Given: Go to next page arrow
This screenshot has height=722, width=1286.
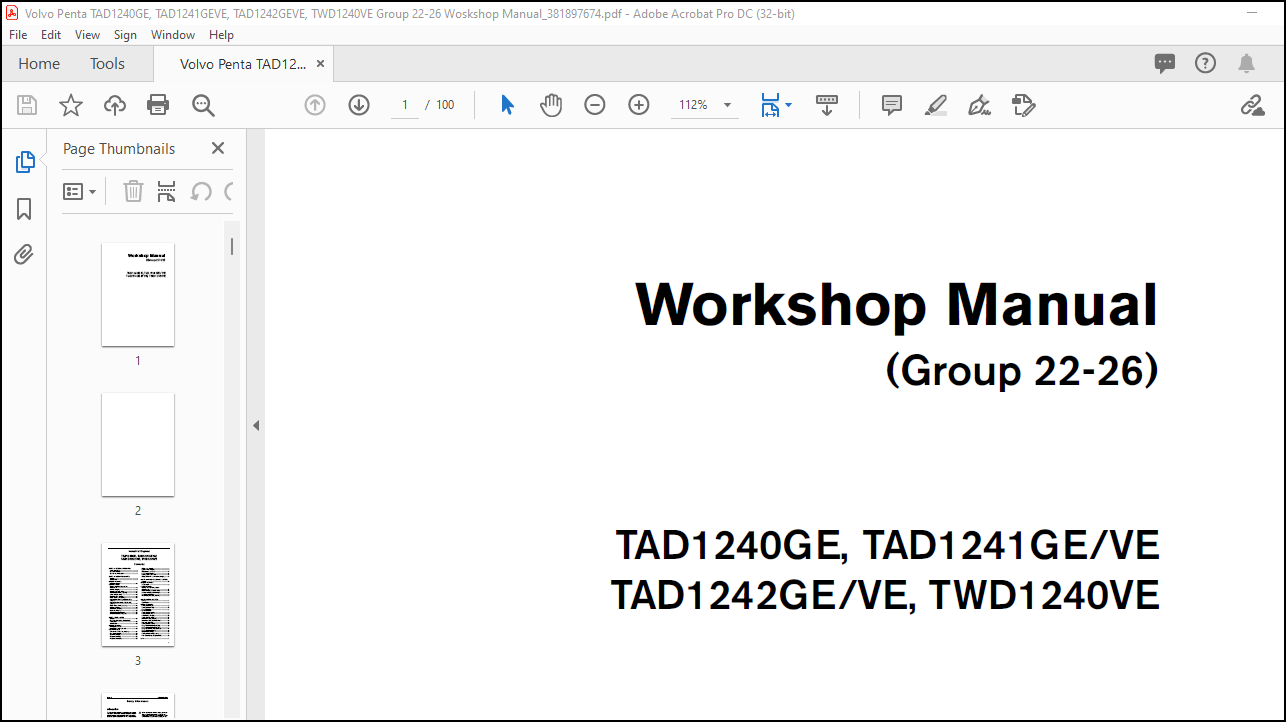Looking at the screenshot, I should 359,105.
